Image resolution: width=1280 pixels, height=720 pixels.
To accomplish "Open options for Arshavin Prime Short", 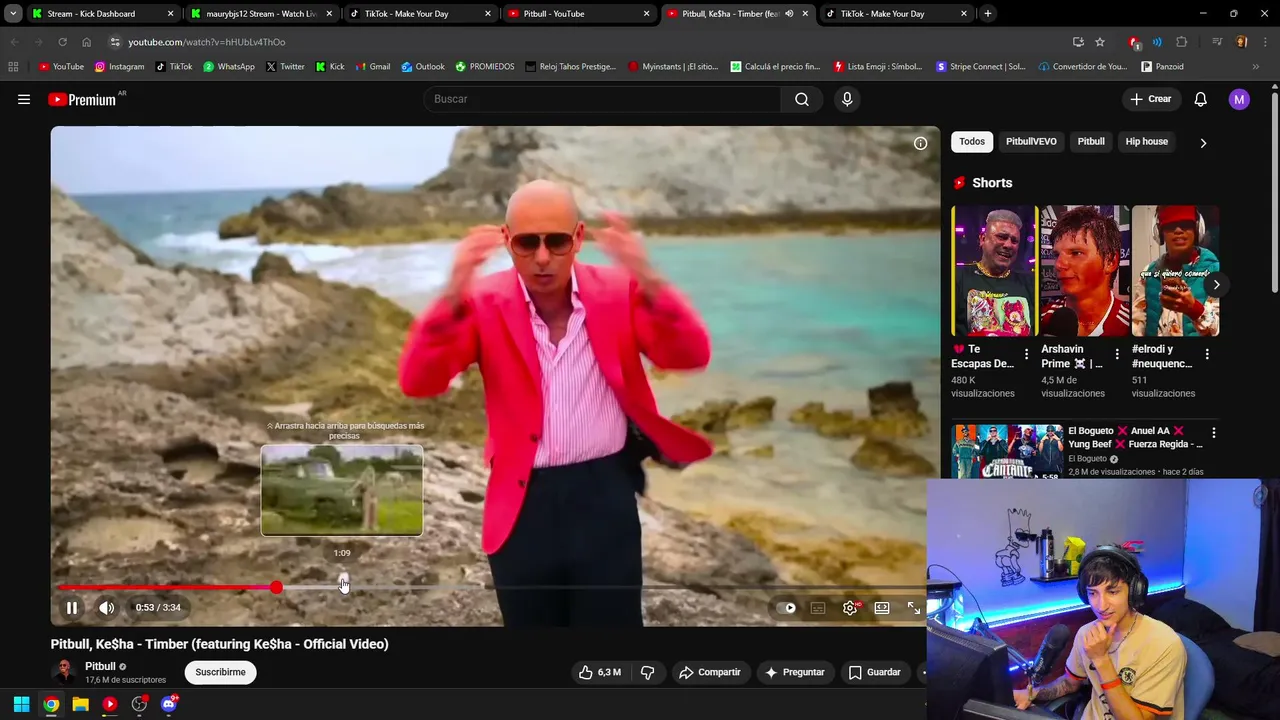I will tap(1116, 354).
